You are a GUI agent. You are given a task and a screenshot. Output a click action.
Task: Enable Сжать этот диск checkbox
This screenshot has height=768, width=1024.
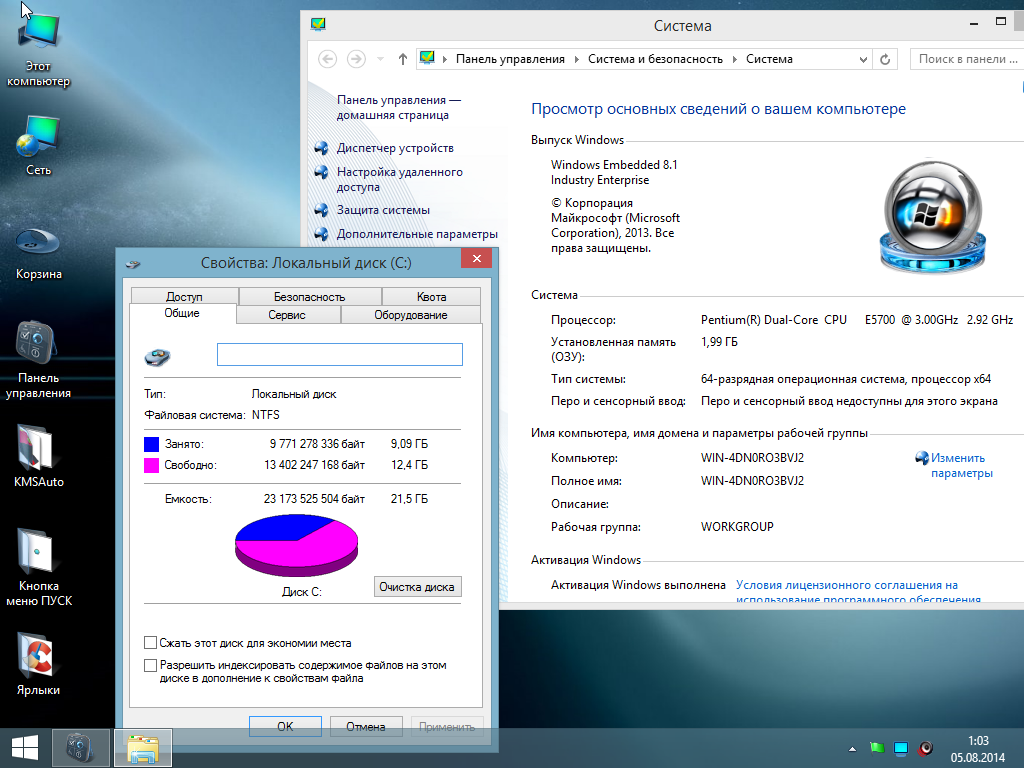150,643
